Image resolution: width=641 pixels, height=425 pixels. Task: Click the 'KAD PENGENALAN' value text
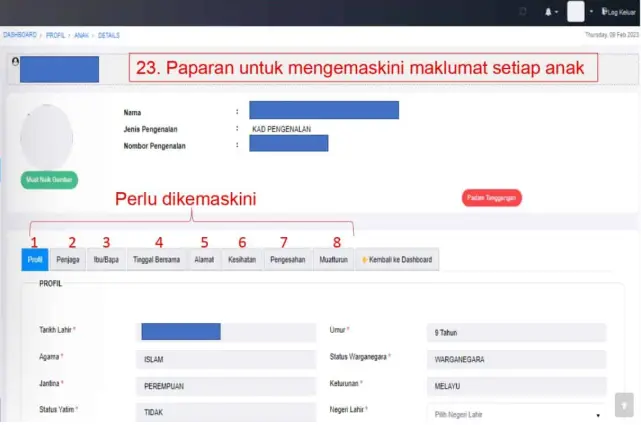click(282, 129)
